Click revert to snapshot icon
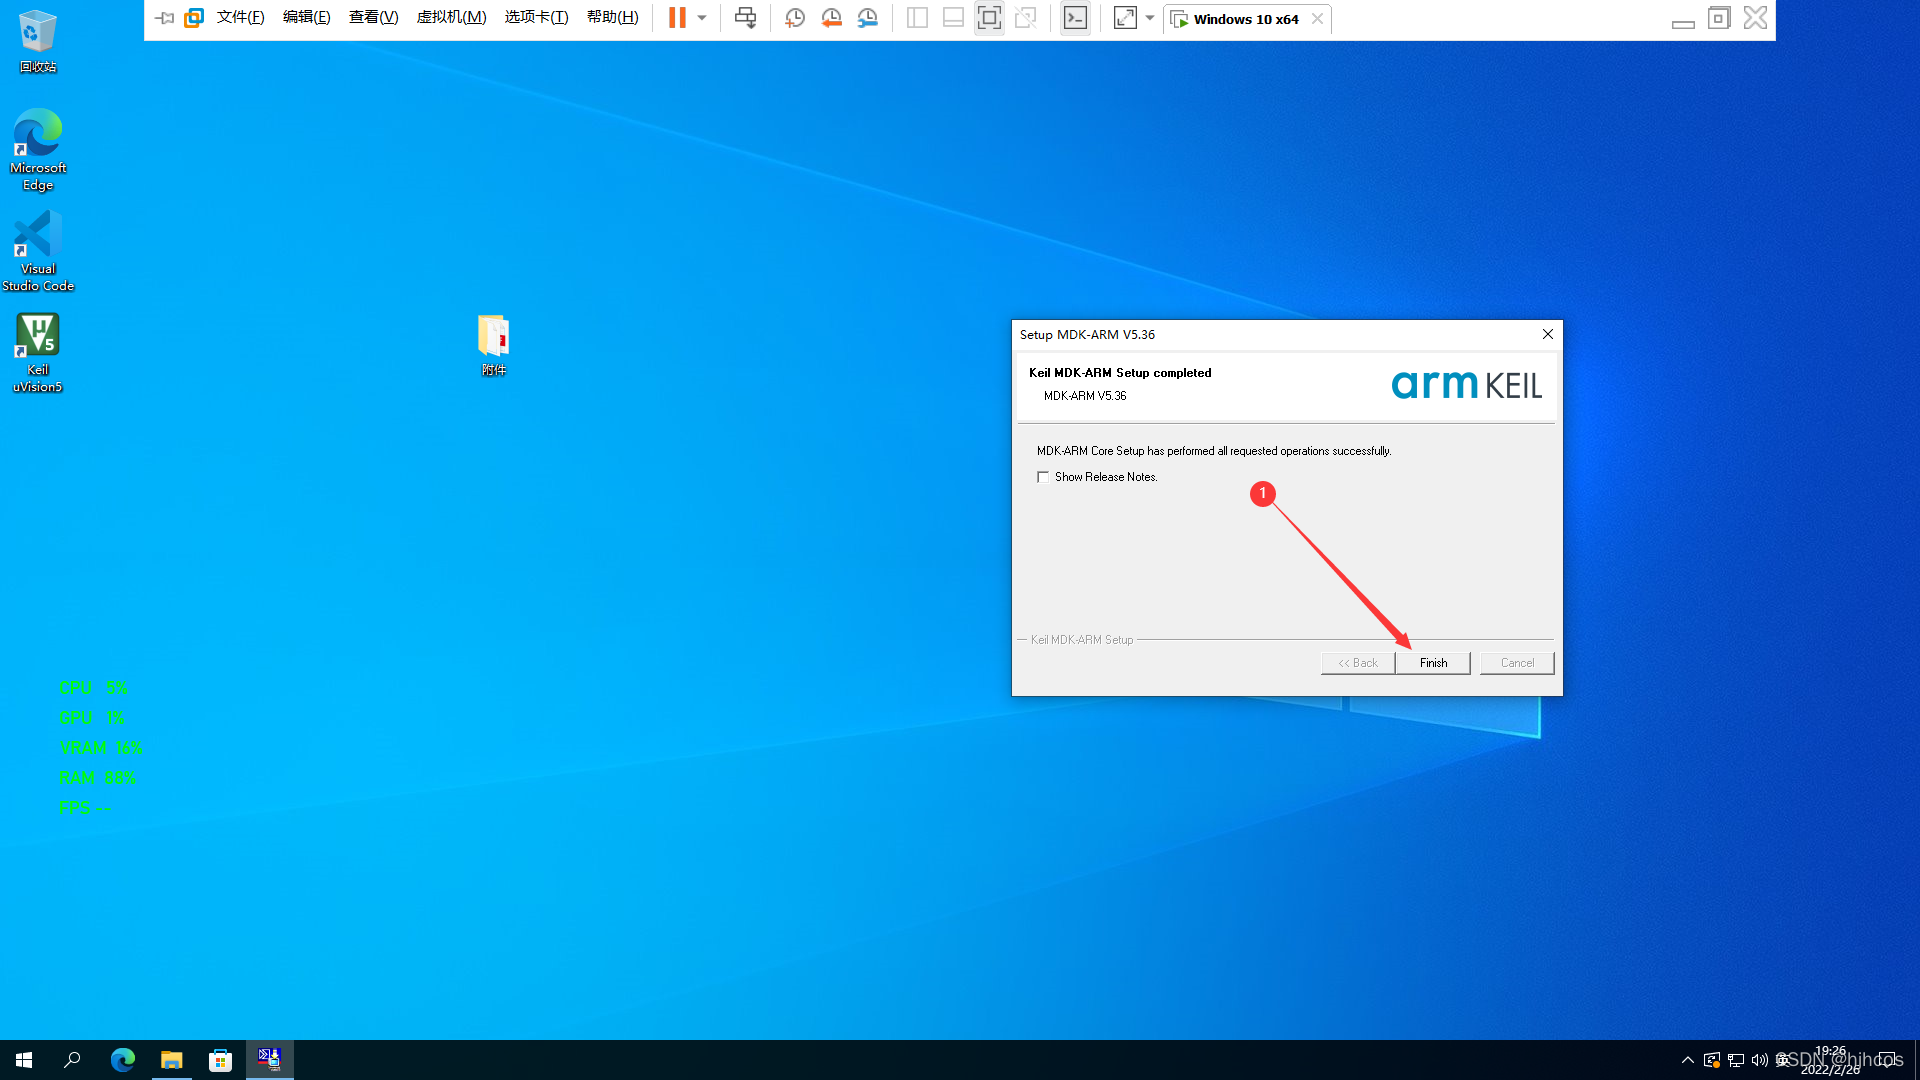The width and height of the screenshot is (1920, 1080). pyautogui.click(x=831, y=18)
